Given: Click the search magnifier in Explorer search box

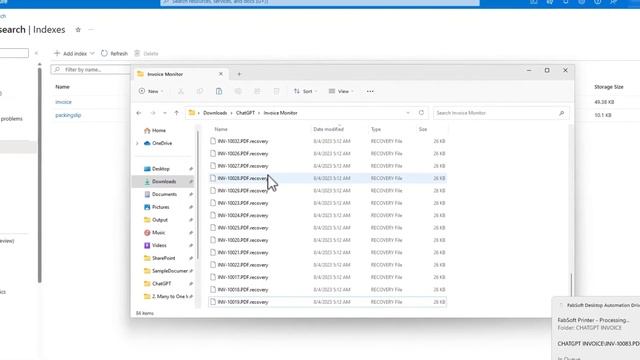Looking at the screenshot, I should click(x=562, y=113).
